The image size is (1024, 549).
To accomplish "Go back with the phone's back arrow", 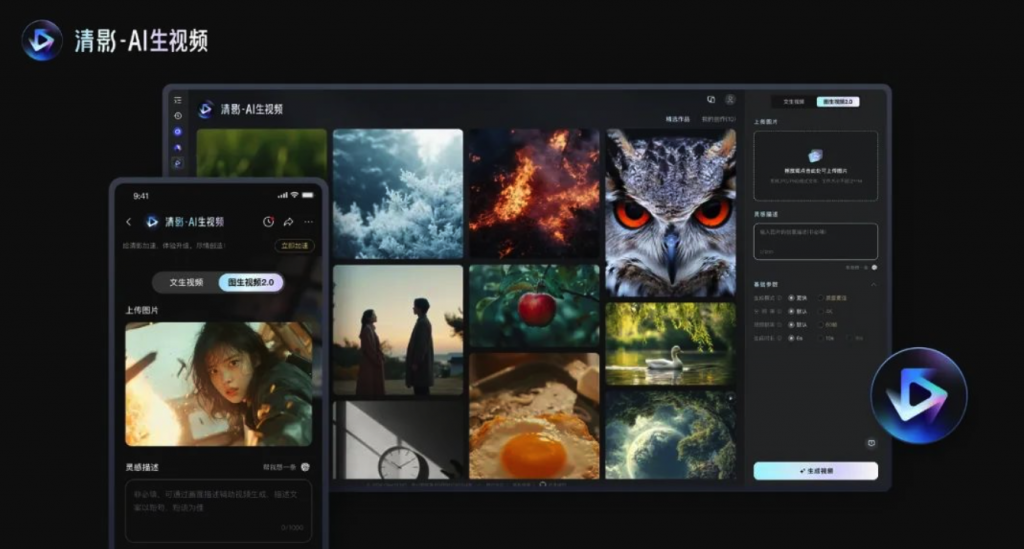I will click(129, 222).
